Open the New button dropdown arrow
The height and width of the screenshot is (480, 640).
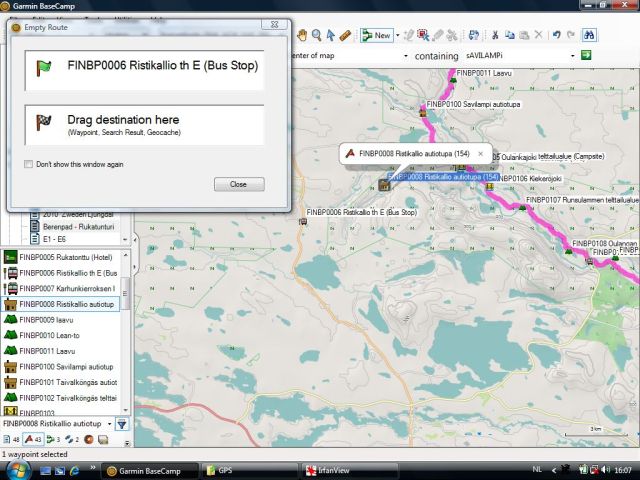tap(397, 35)
